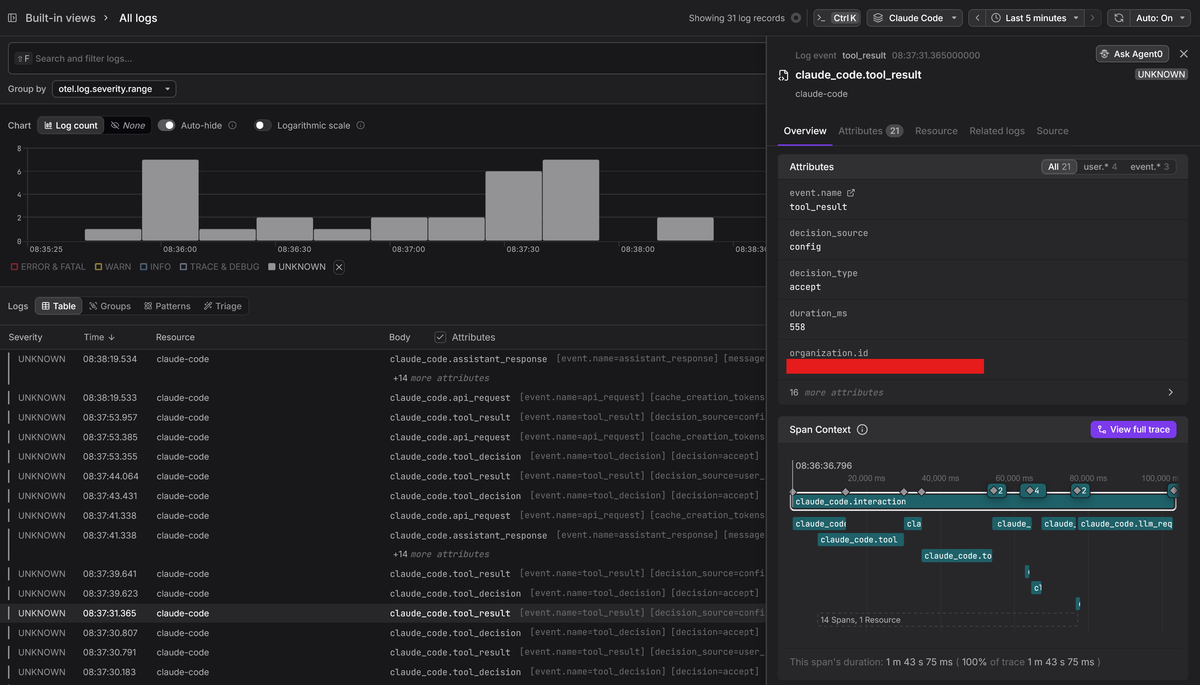
Task: Toggle the Auto-hide switch
Action: coord(167,125)
